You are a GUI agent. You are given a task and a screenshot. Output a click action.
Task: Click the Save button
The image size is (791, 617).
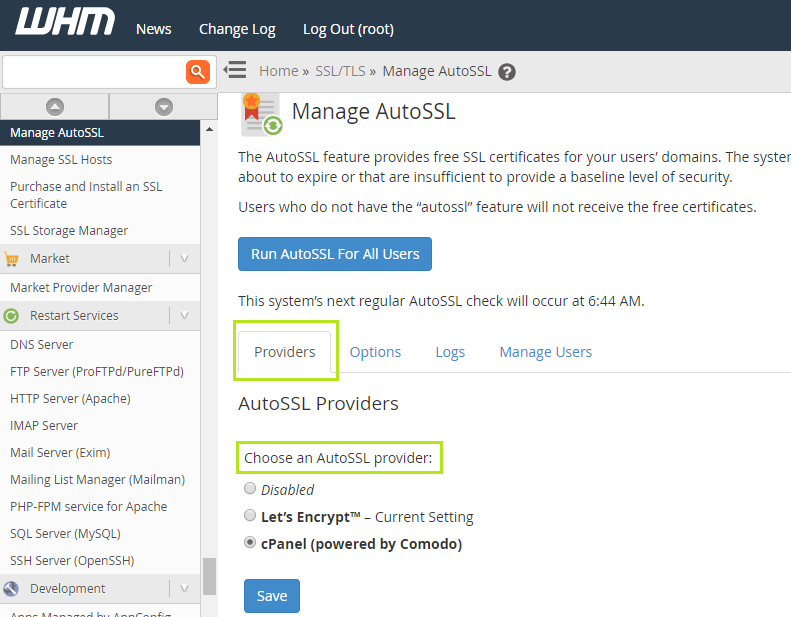point(272,596)
